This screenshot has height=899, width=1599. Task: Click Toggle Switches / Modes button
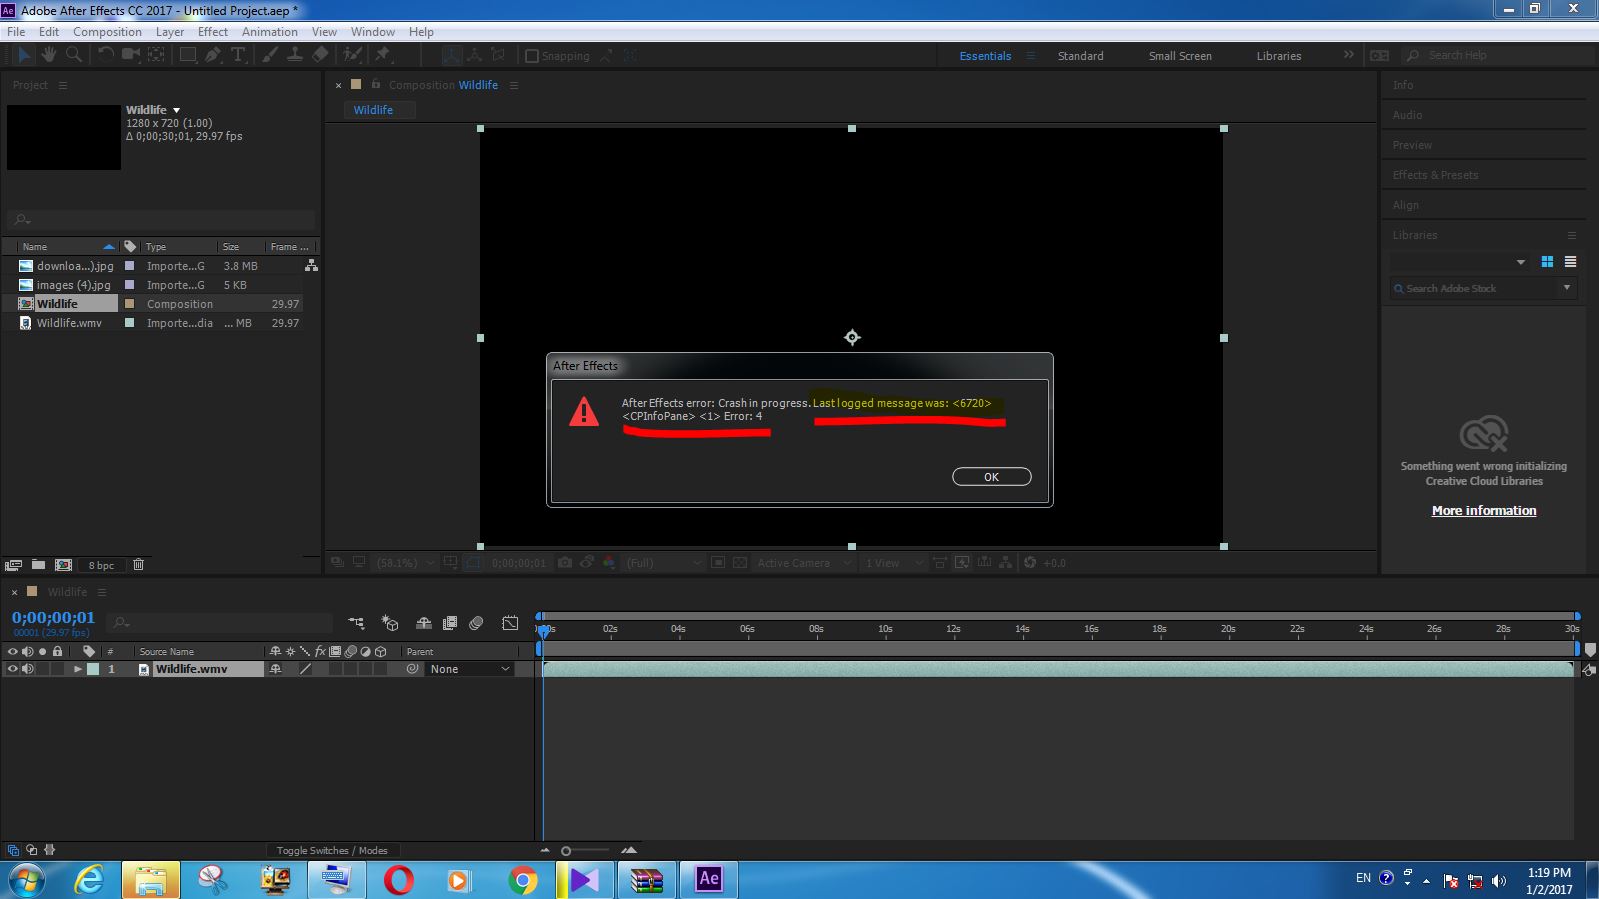[332, 850]
